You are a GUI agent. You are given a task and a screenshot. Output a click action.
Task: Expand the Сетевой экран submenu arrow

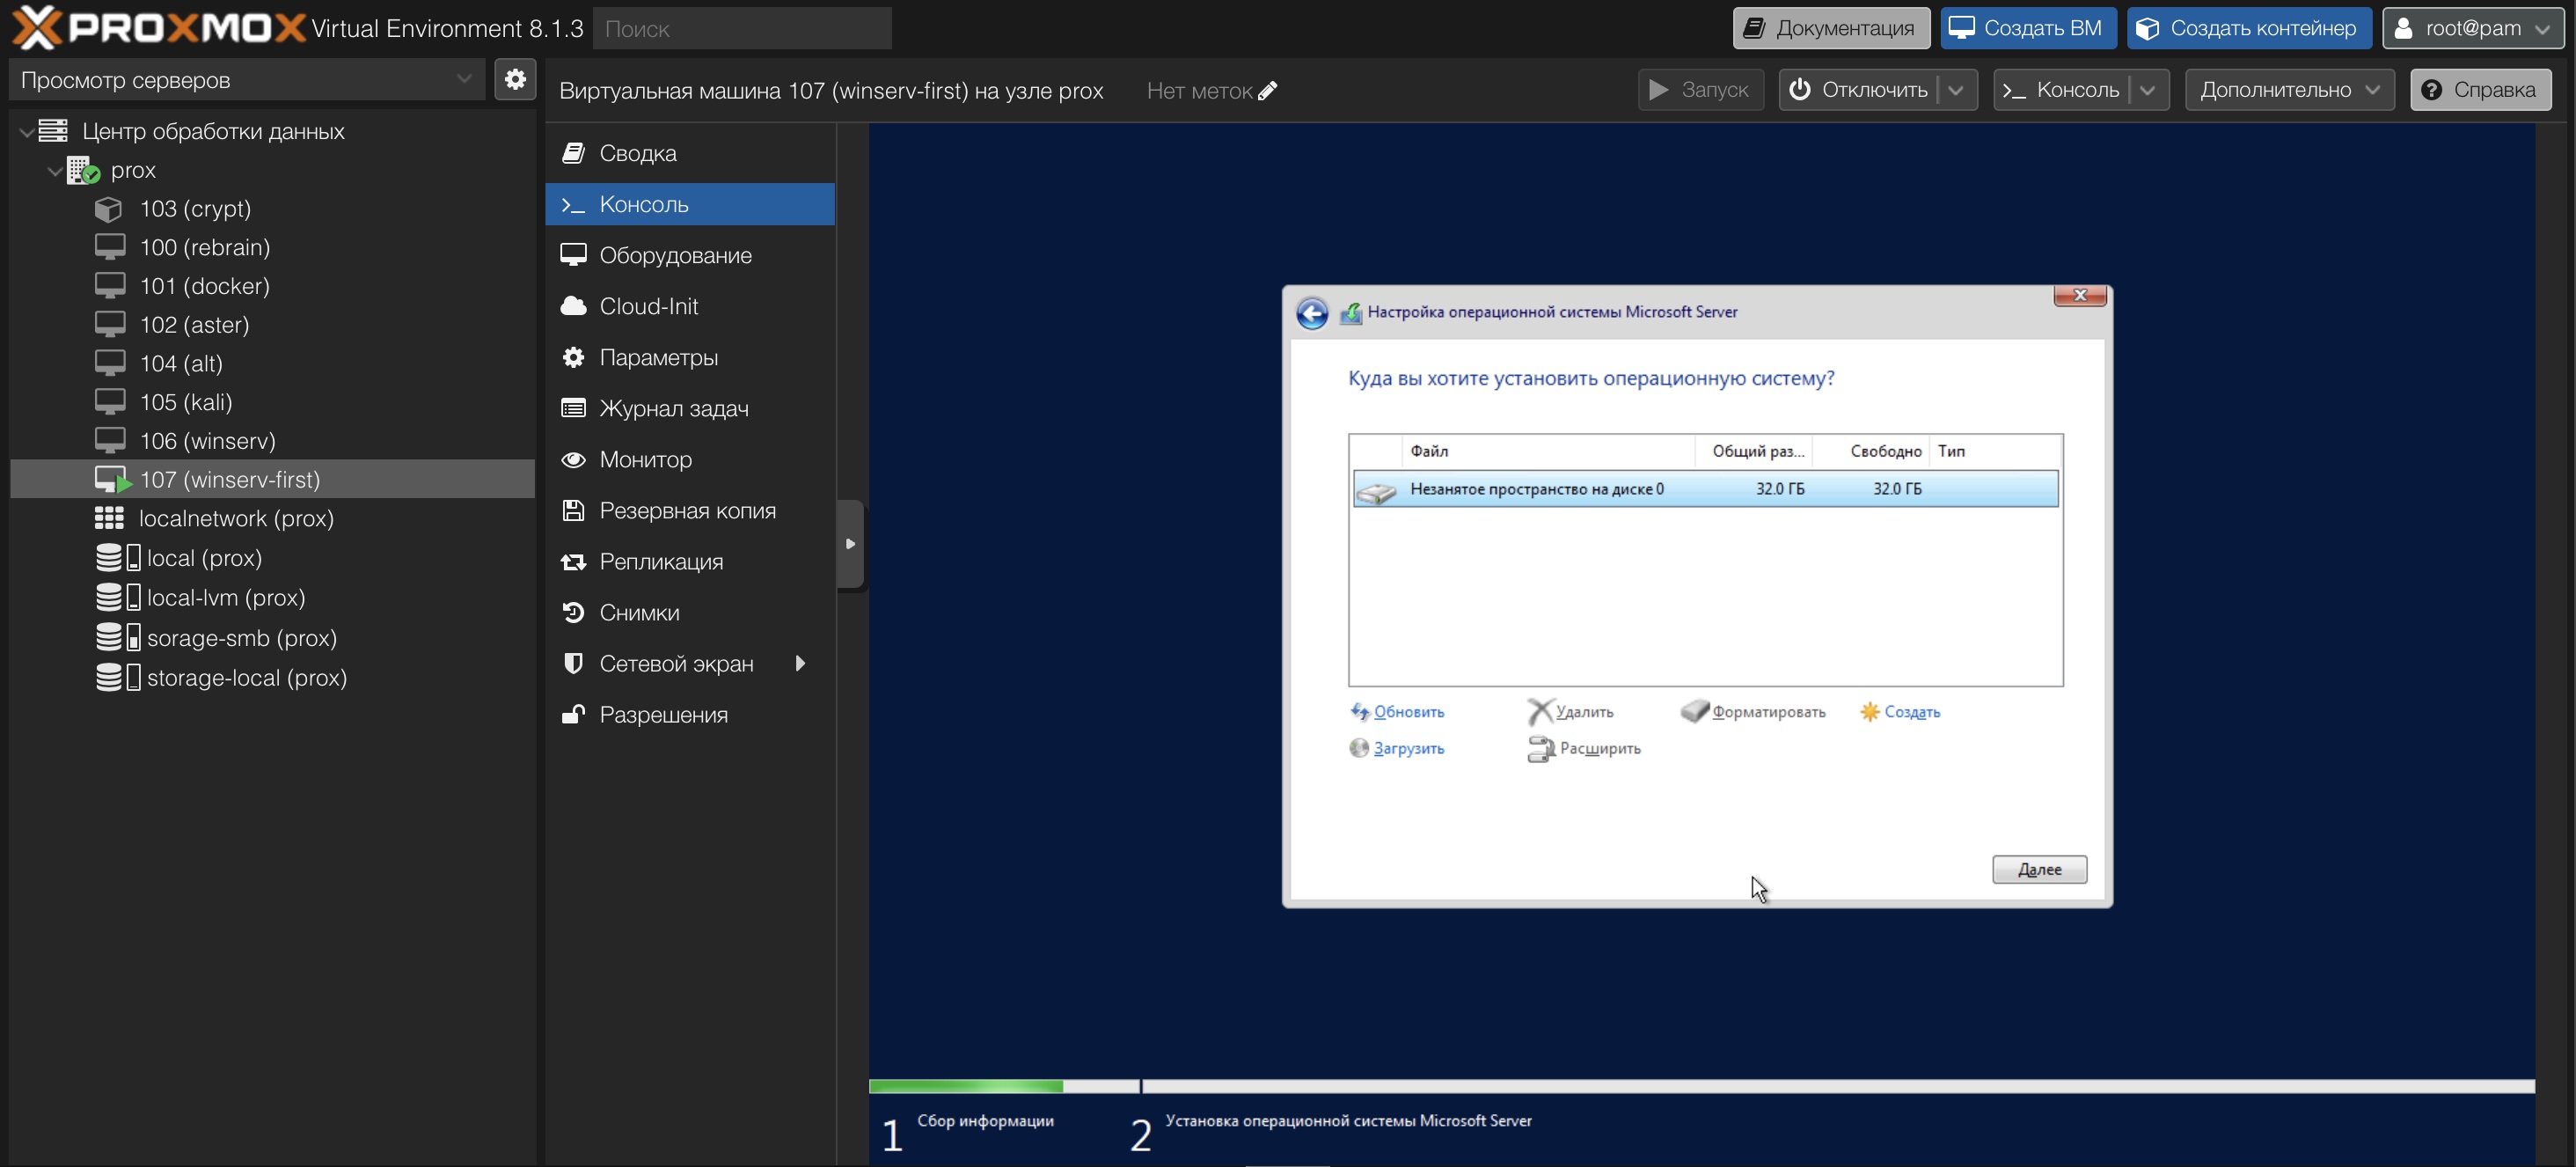click(x=800, y=664)
